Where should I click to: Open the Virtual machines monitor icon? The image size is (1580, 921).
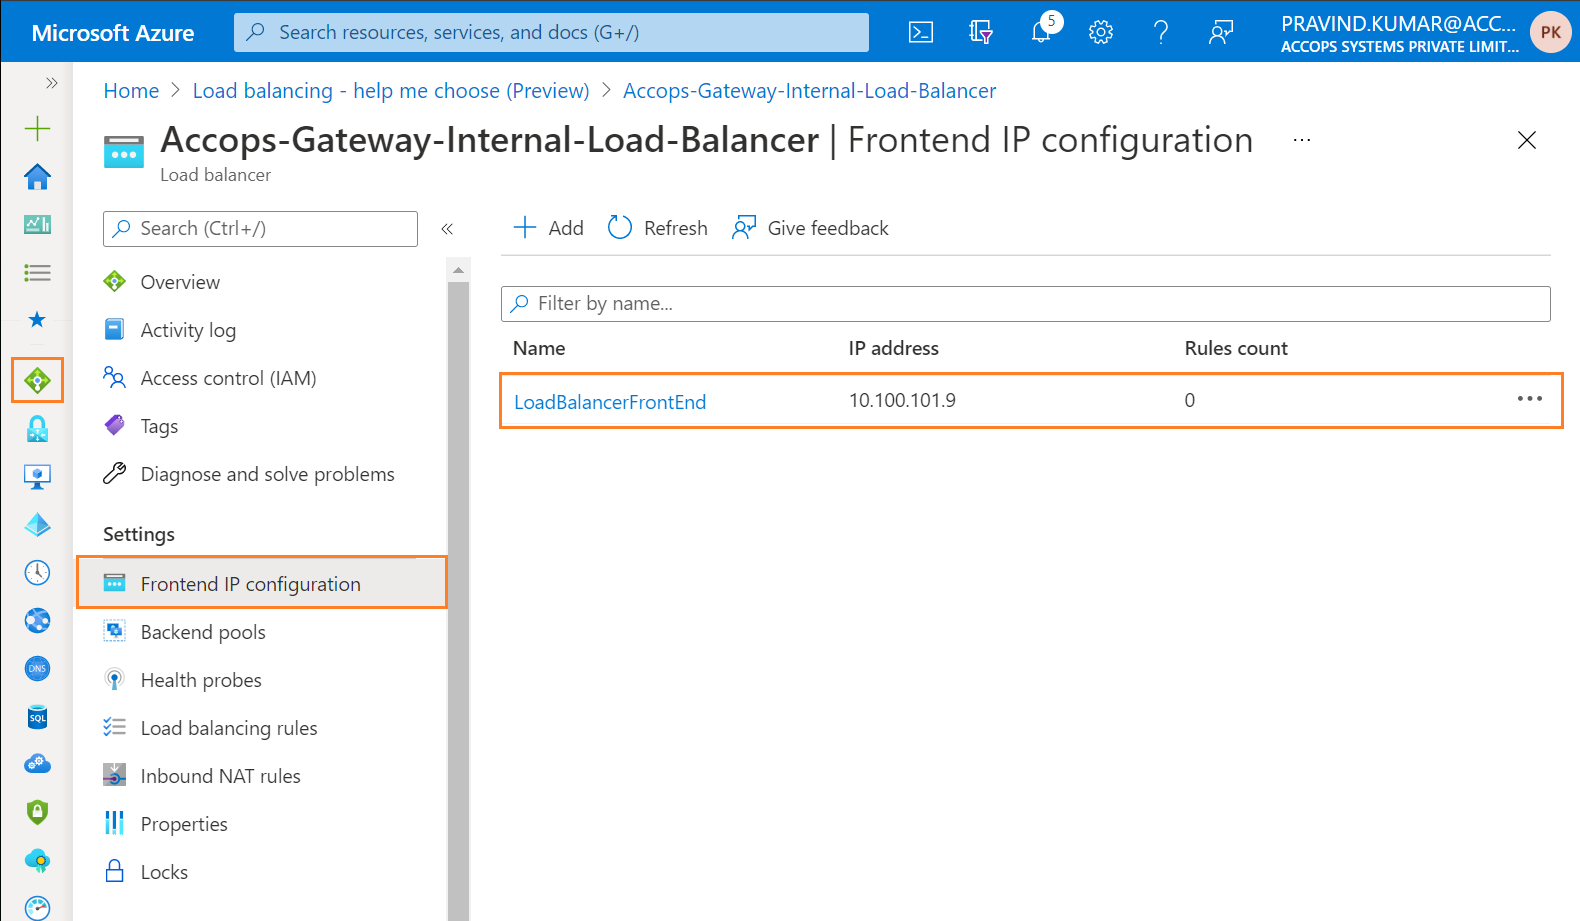point(37,477)
